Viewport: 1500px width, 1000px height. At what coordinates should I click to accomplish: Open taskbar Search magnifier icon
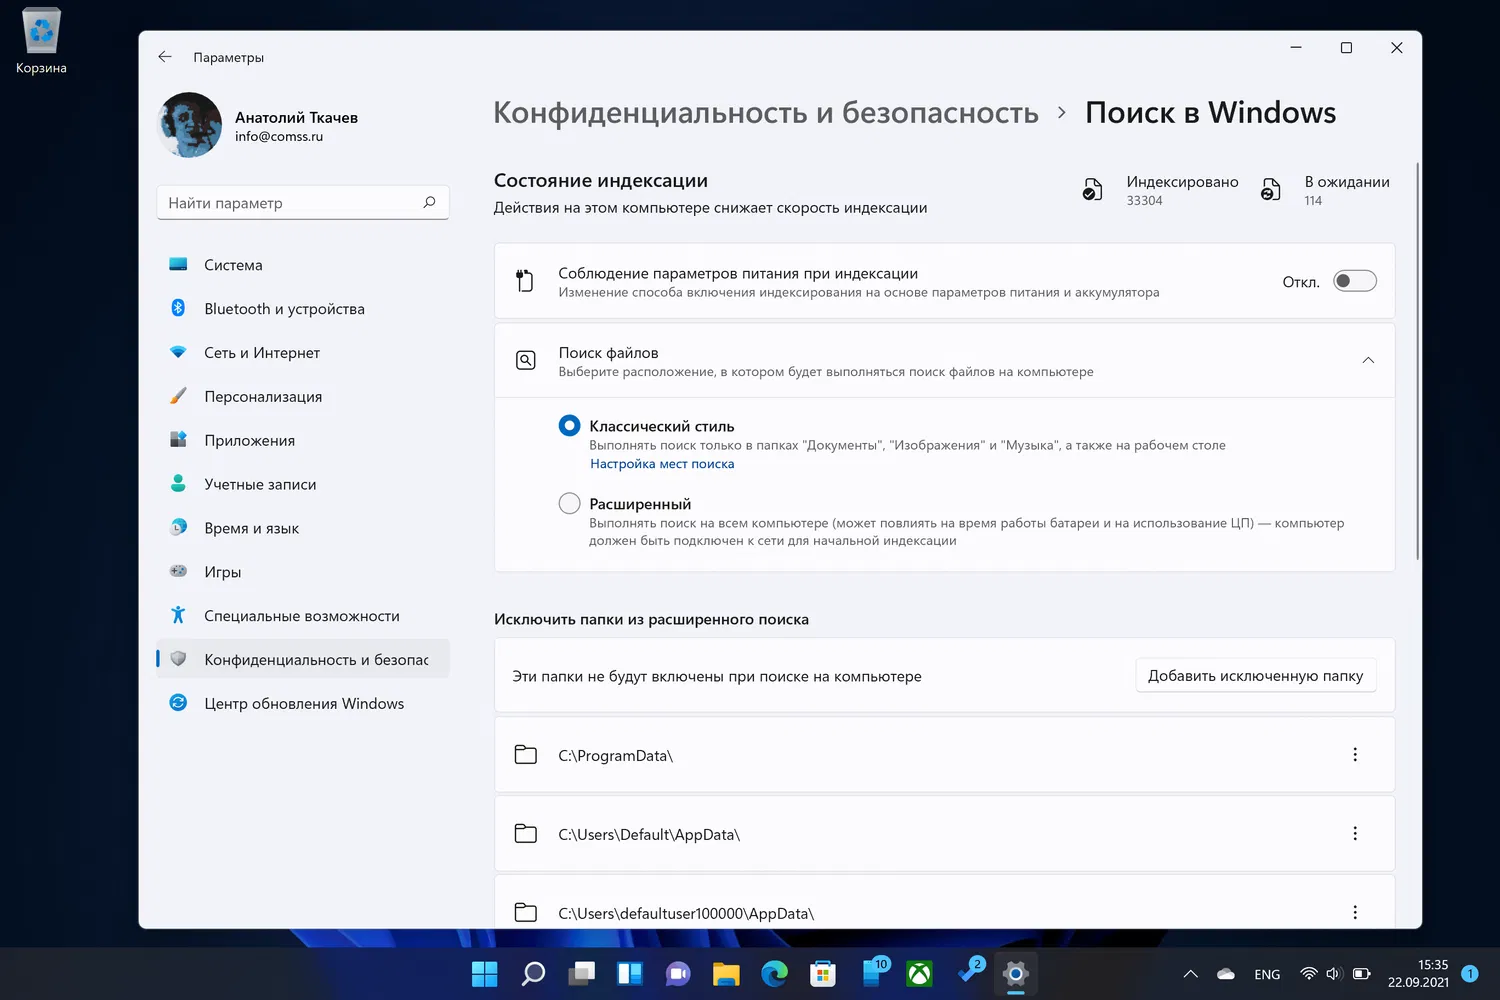pyautogui.click(x=533, y=973)
